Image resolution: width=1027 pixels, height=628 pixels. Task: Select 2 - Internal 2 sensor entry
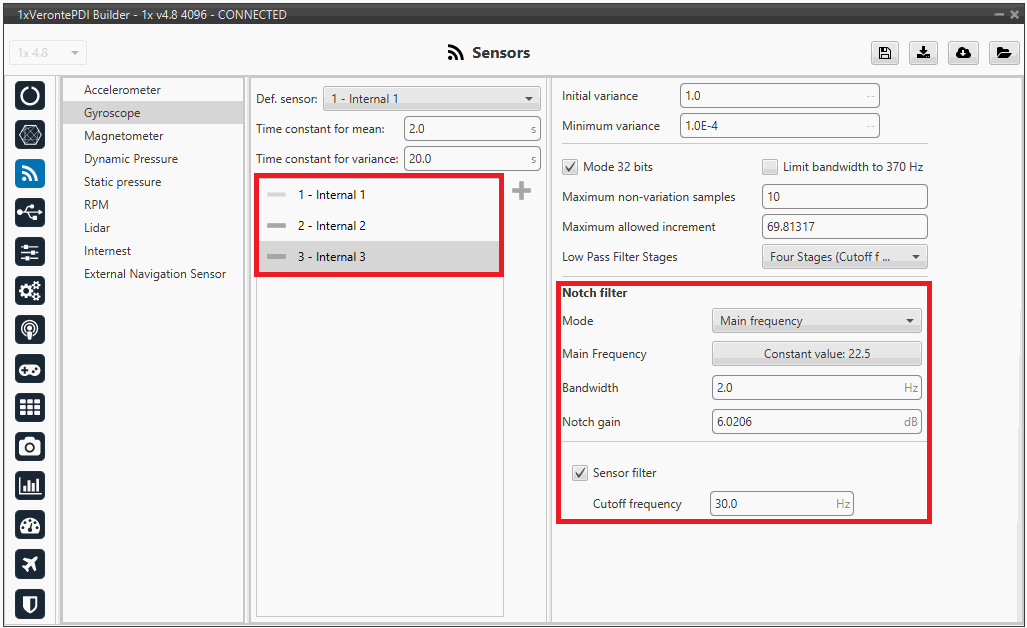[x=331, y=226]
